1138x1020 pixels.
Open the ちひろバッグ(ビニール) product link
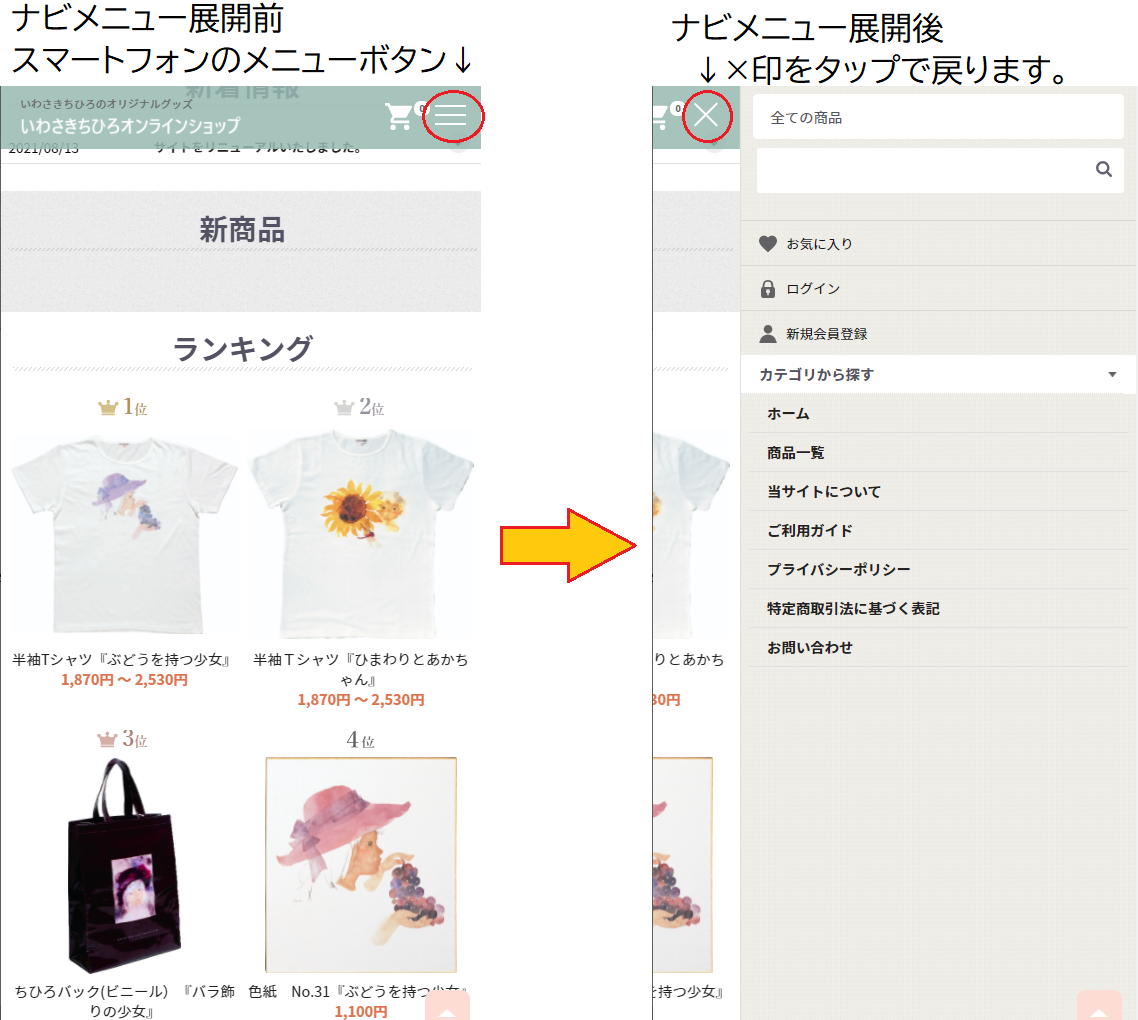pos(123,1000)
